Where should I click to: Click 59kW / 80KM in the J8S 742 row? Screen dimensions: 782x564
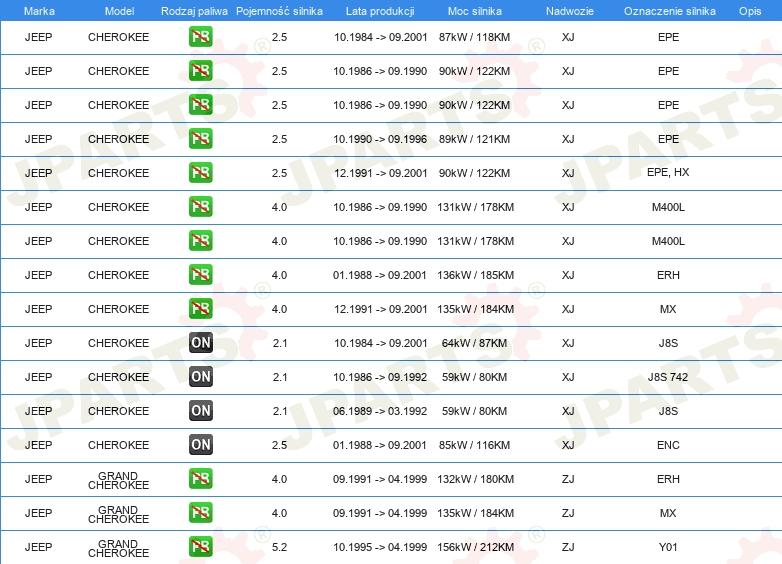474,377
